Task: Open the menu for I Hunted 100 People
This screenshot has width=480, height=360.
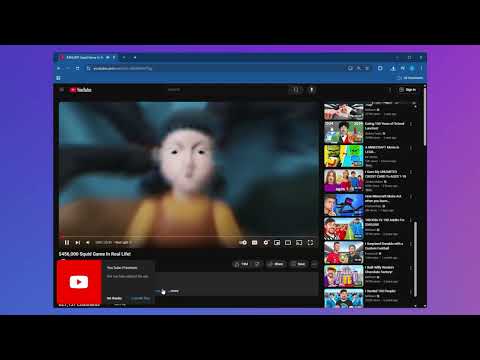Action: pyautogui.click(x=411, y=292)
